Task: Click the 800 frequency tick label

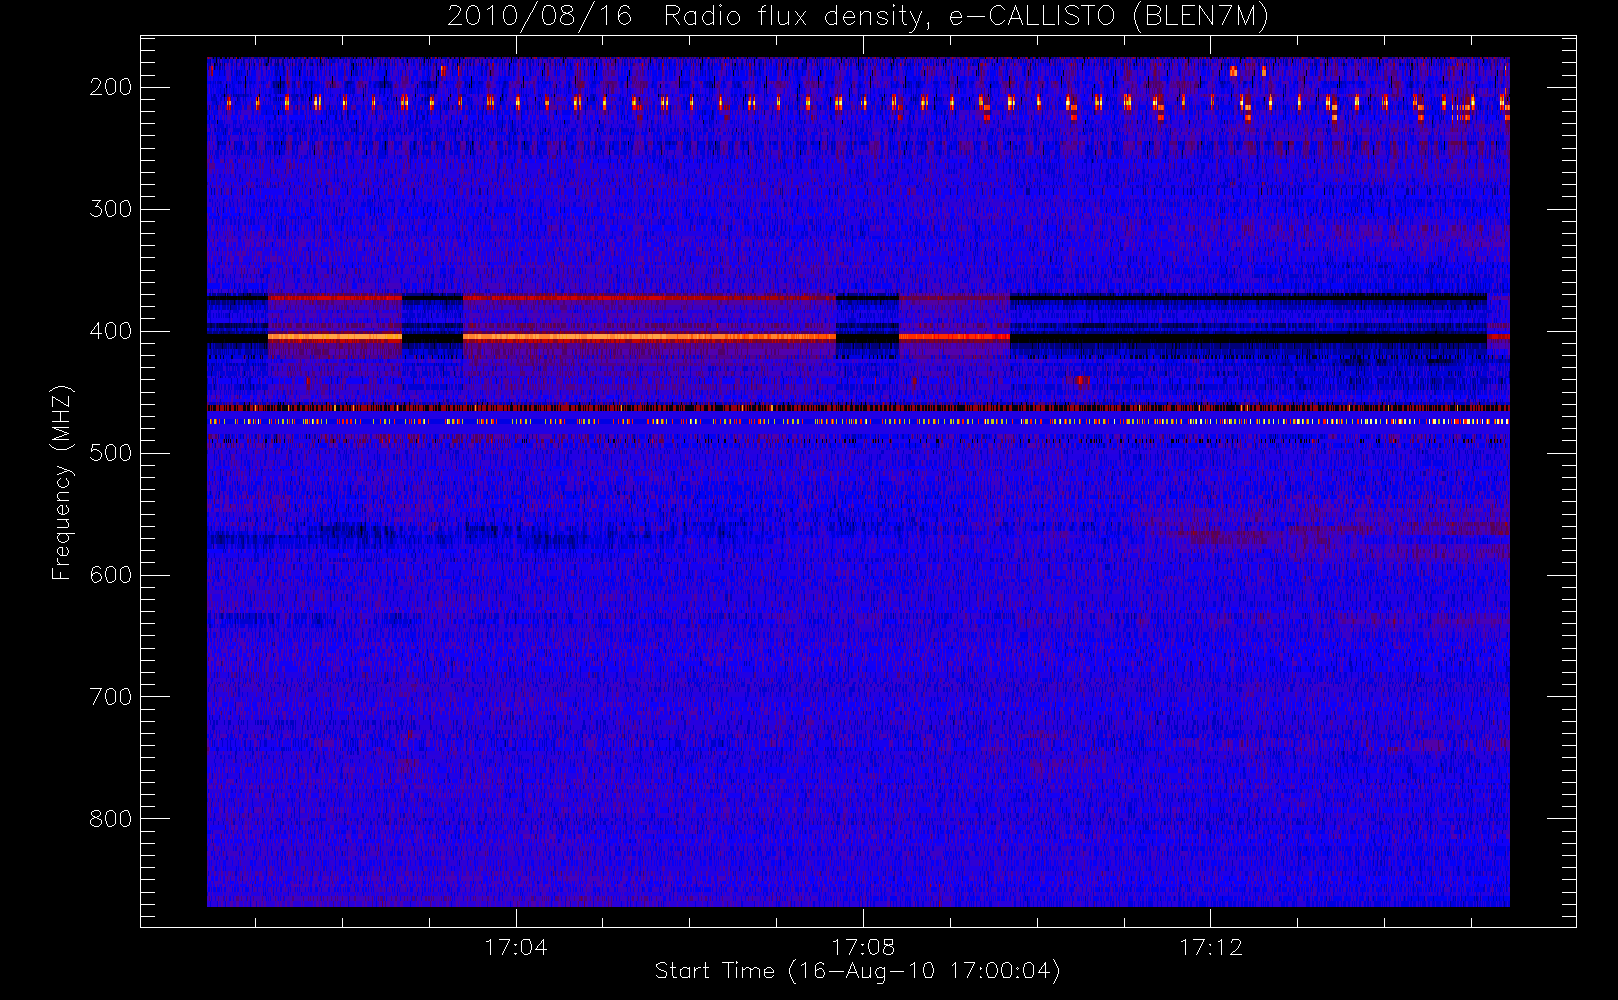Action: tap(110, 819)
